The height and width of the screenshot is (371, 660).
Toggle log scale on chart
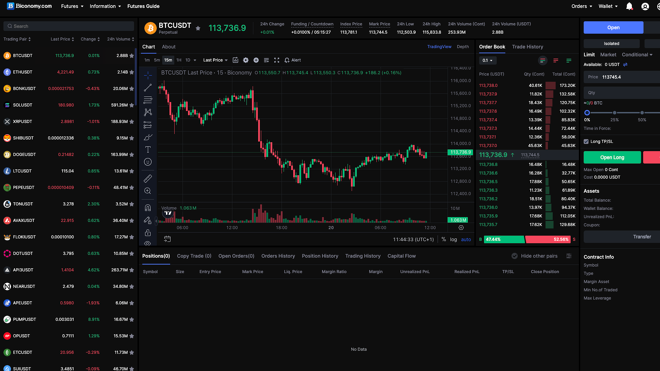[x=453, y=239]
